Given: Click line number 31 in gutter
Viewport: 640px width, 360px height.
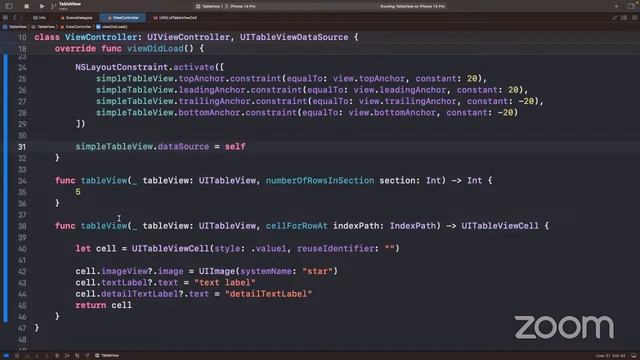Looking at the screenshot, I should coord(22,147).
